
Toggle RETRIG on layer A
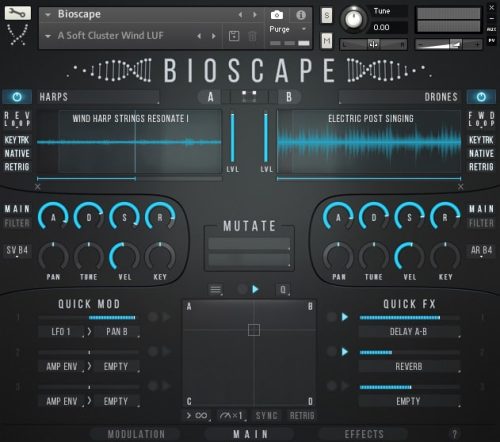coord(17,167)
